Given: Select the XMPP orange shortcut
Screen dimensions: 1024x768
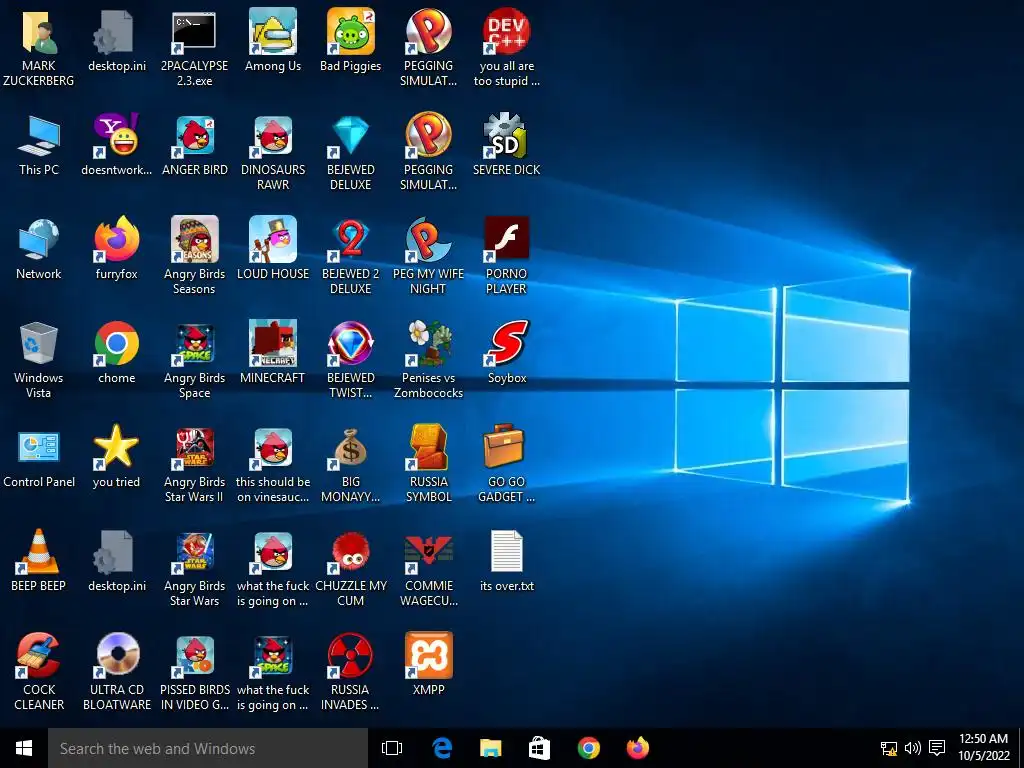Looking at the screenshot, I should (428, 655).
